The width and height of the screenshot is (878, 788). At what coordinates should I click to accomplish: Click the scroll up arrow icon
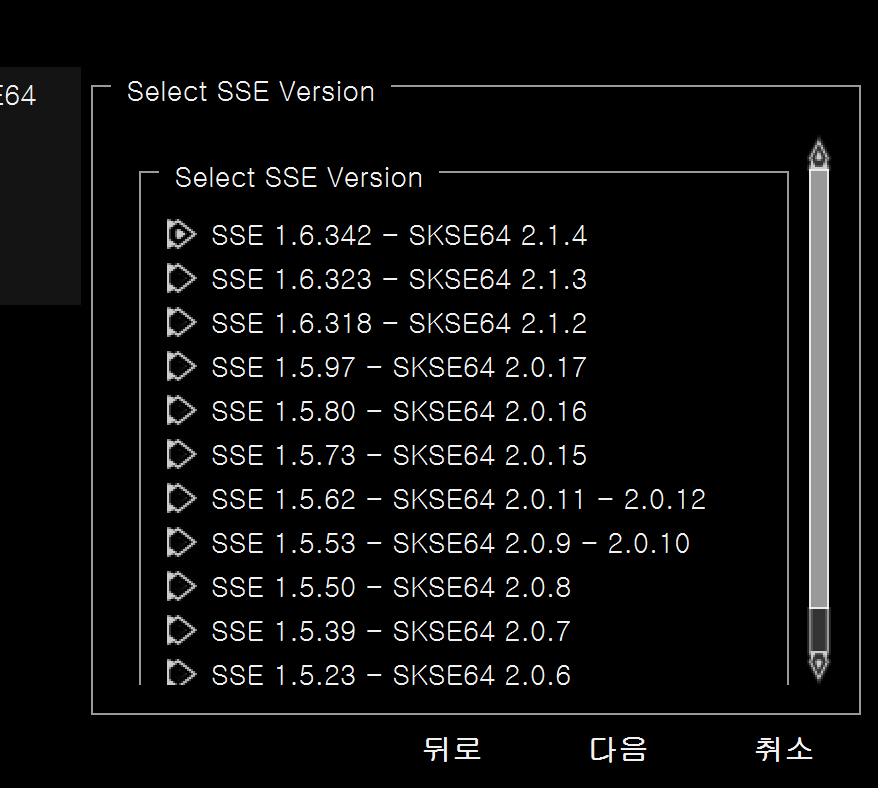coord(819,153)
